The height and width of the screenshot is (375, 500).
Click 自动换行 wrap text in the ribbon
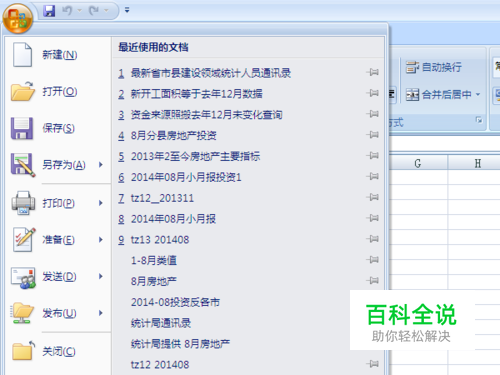click(434, 67)
